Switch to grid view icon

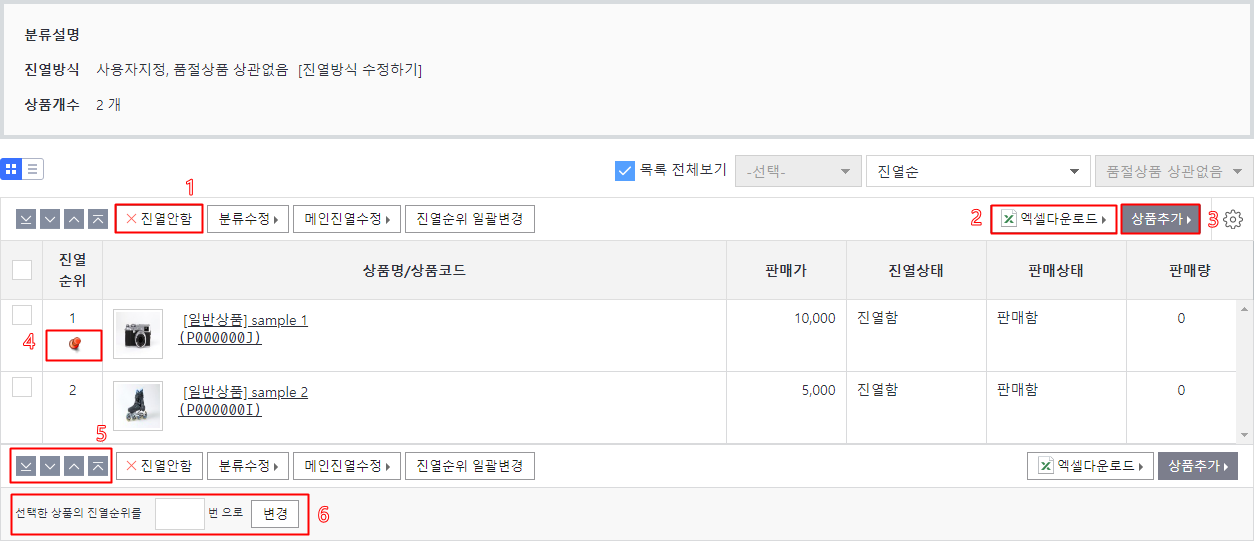[11, 169]
